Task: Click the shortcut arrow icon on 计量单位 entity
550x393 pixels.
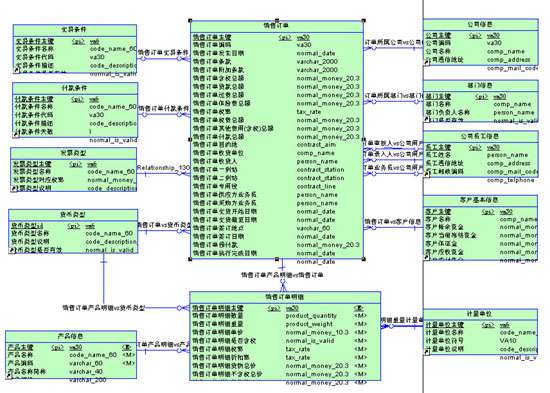Action: point(427,352)
